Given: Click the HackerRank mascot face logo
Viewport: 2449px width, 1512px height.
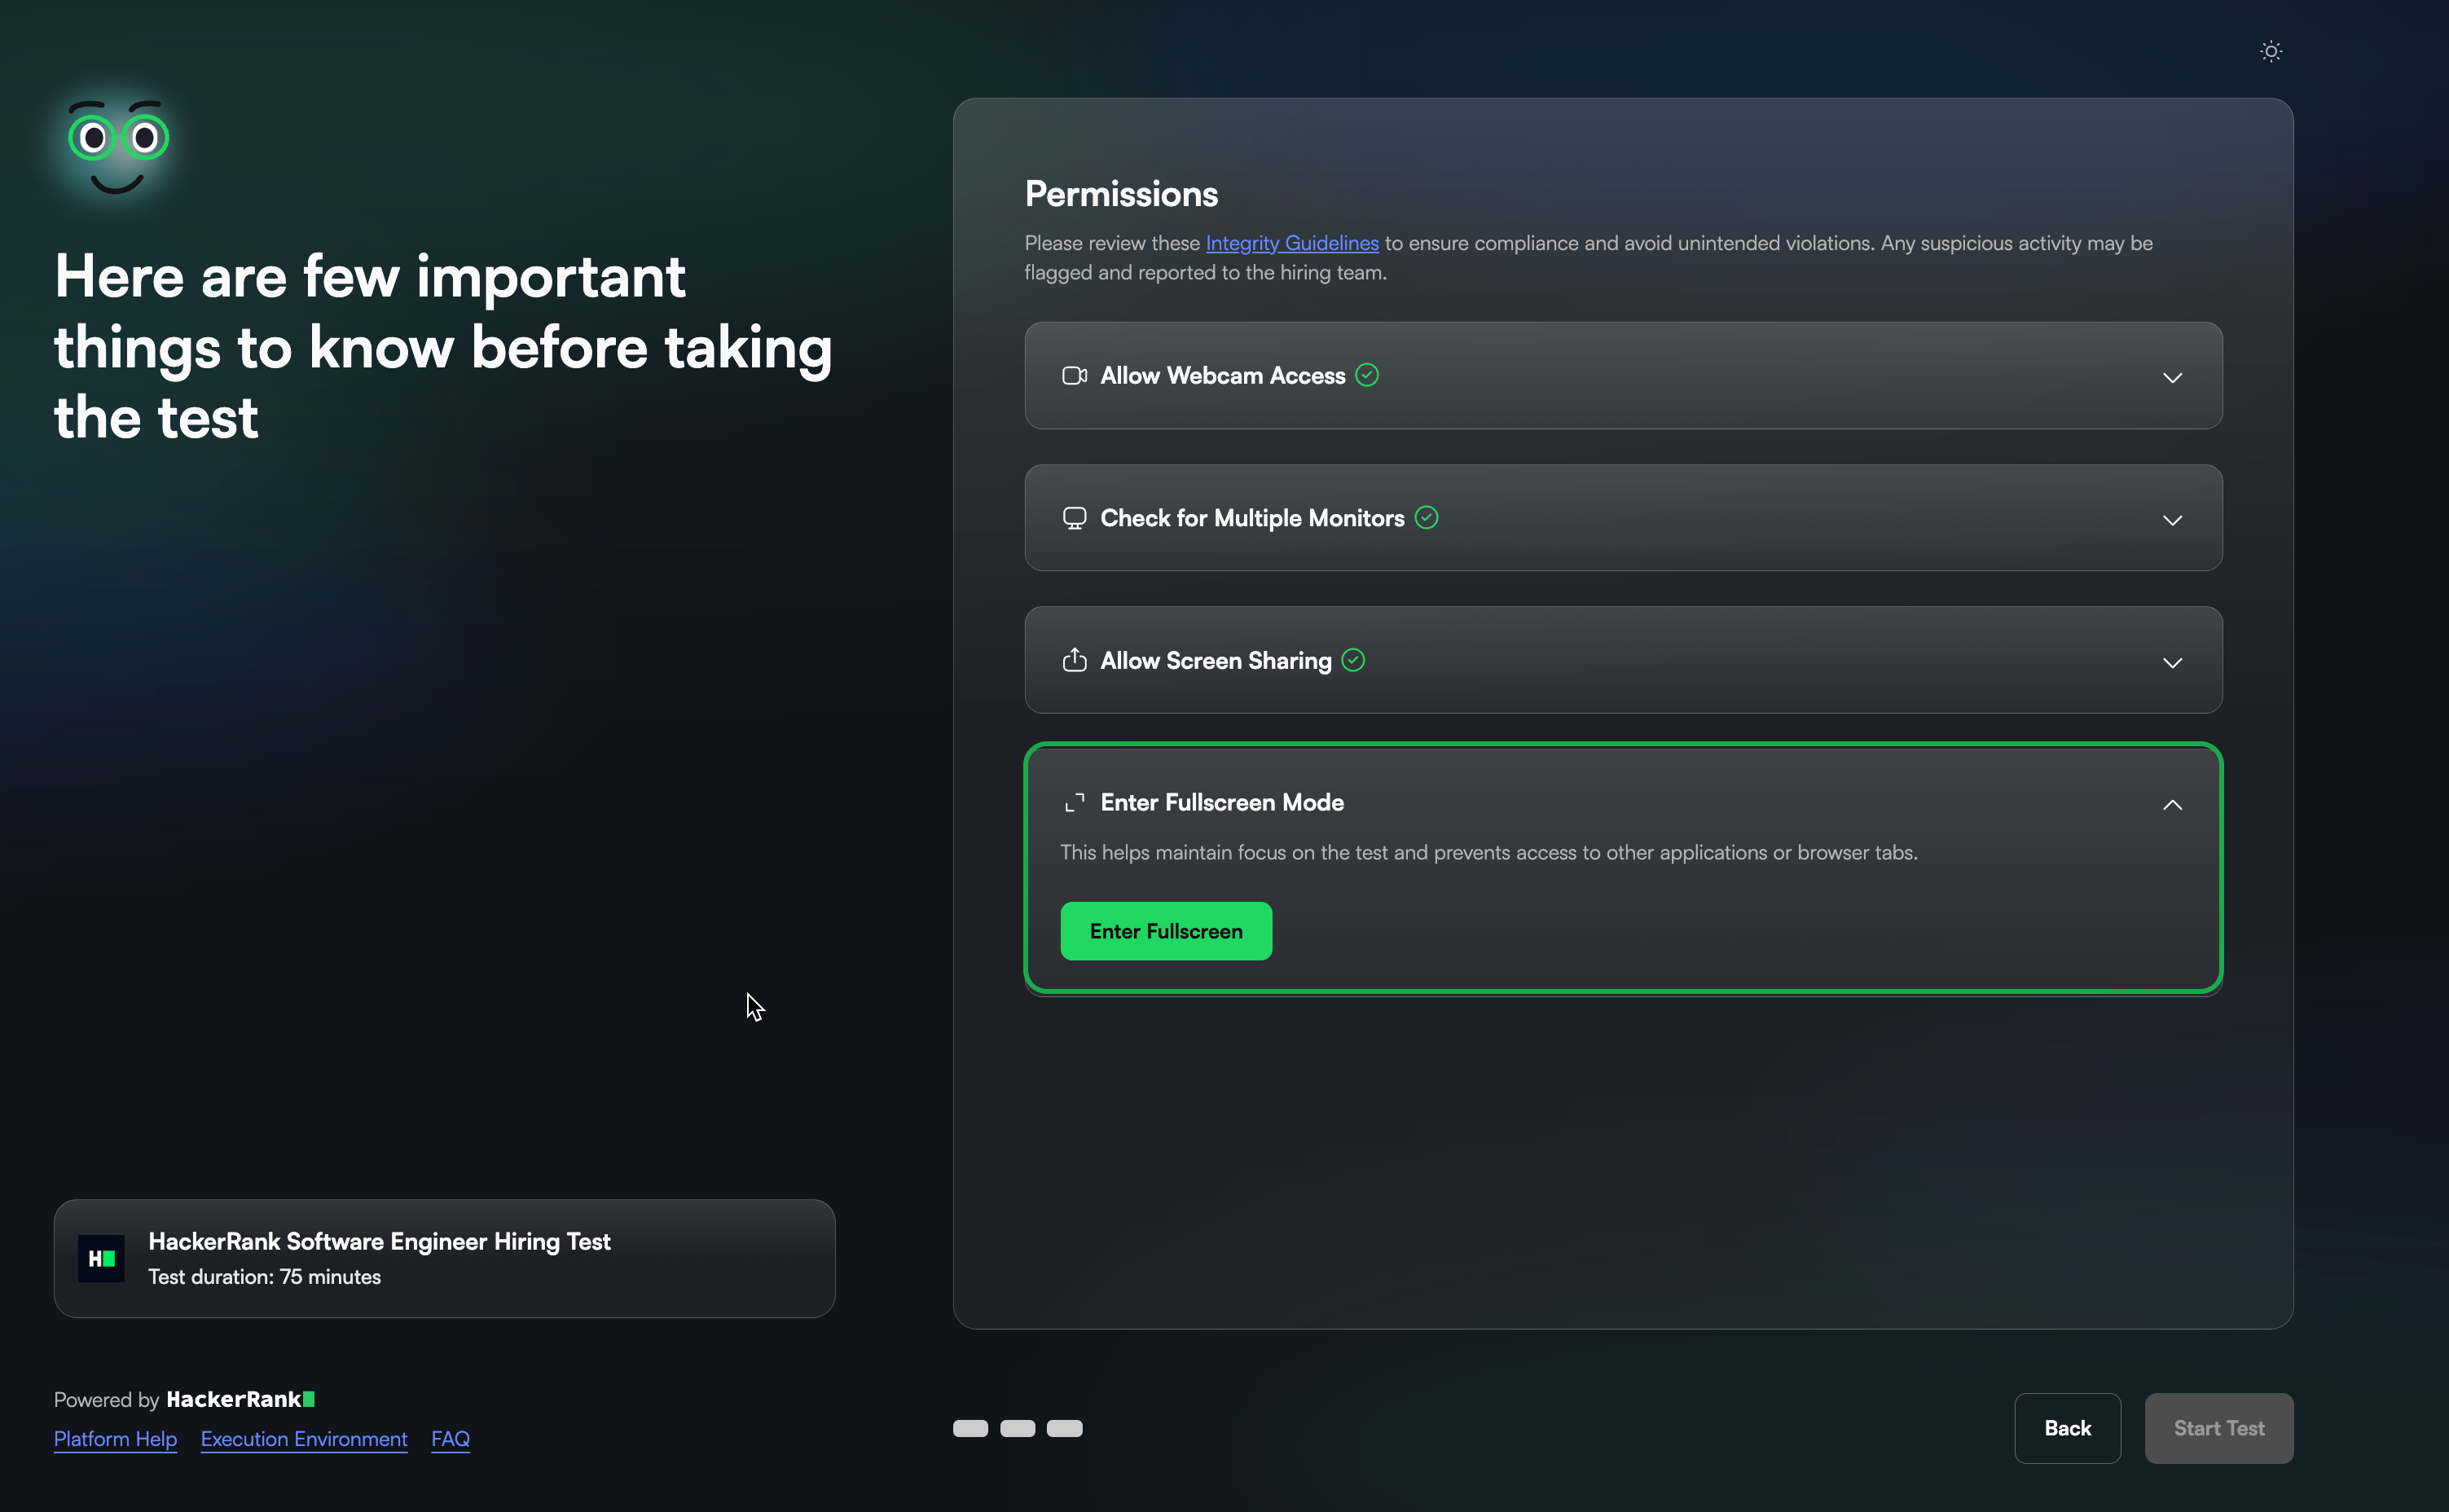Looking at the screenshot, I should (x=118, y=147).
